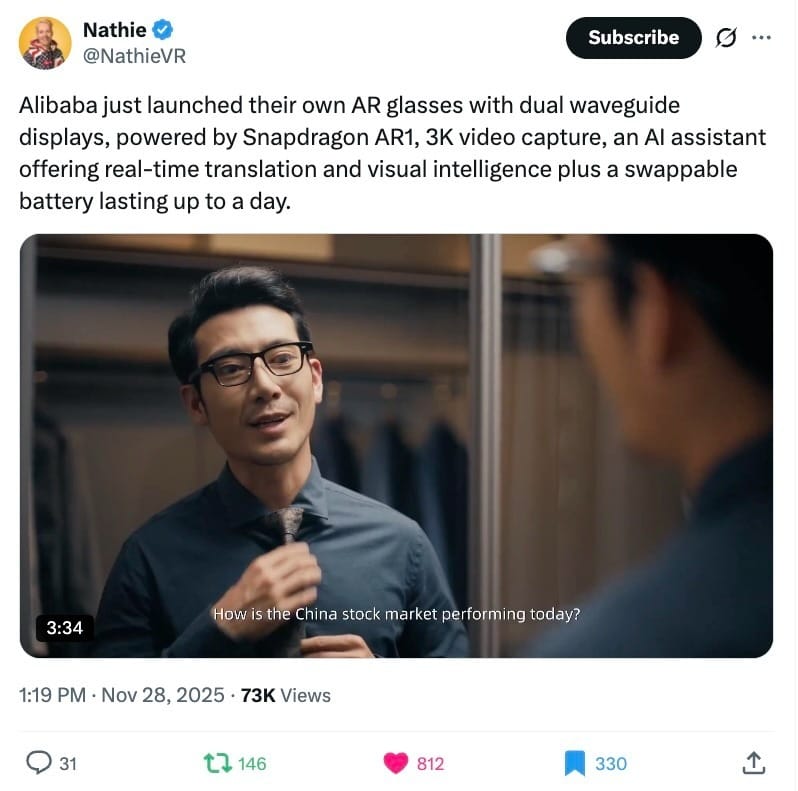The image size is (798, 791).
Task: Click the China stock market subtitle text
Action: [396, 614]
